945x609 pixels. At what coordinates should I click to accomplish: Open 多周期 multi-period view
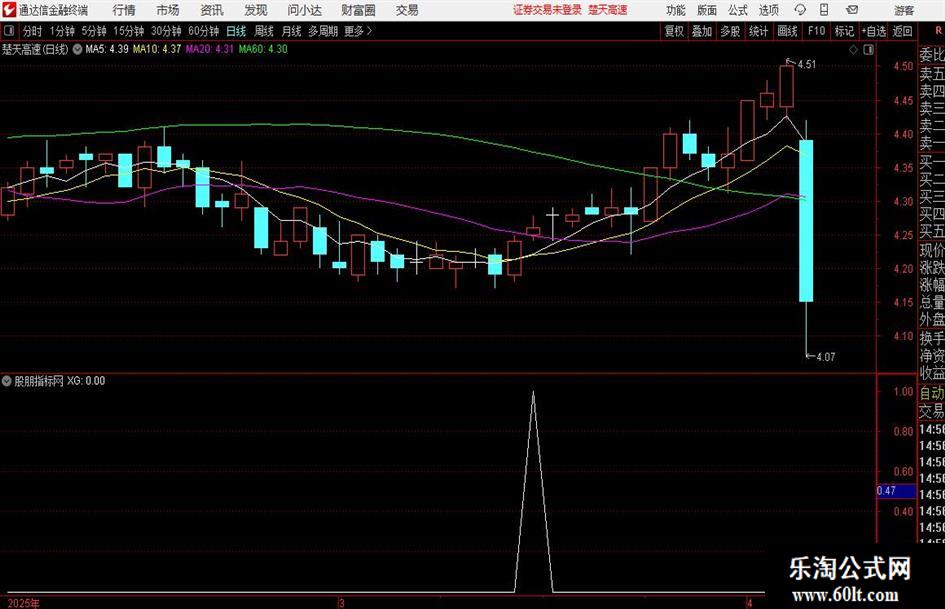[x=323, y=31]
